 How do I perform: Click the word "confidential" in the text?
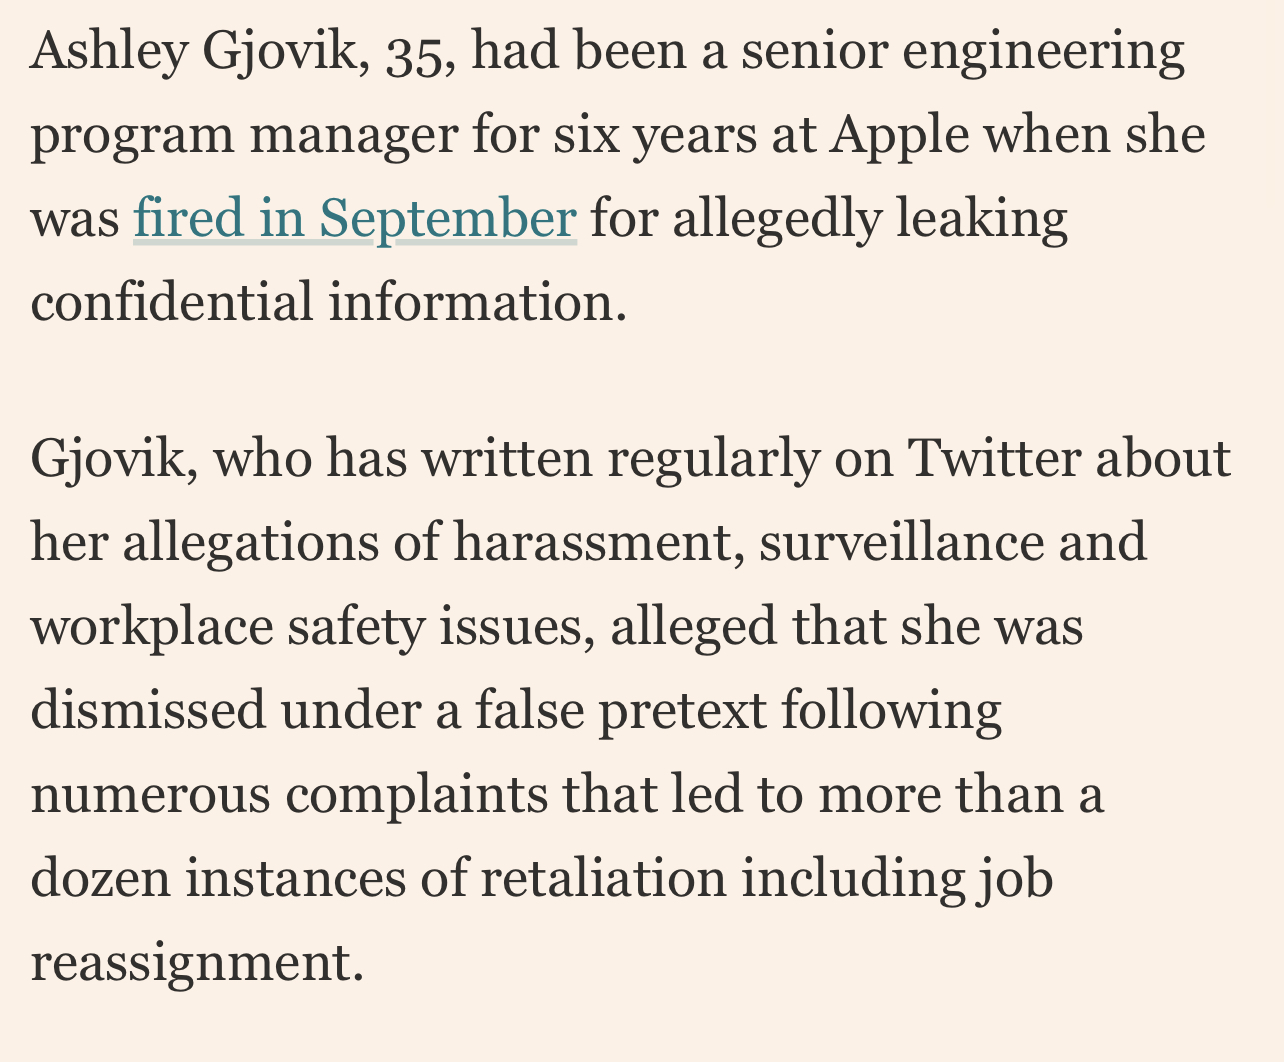172,301
